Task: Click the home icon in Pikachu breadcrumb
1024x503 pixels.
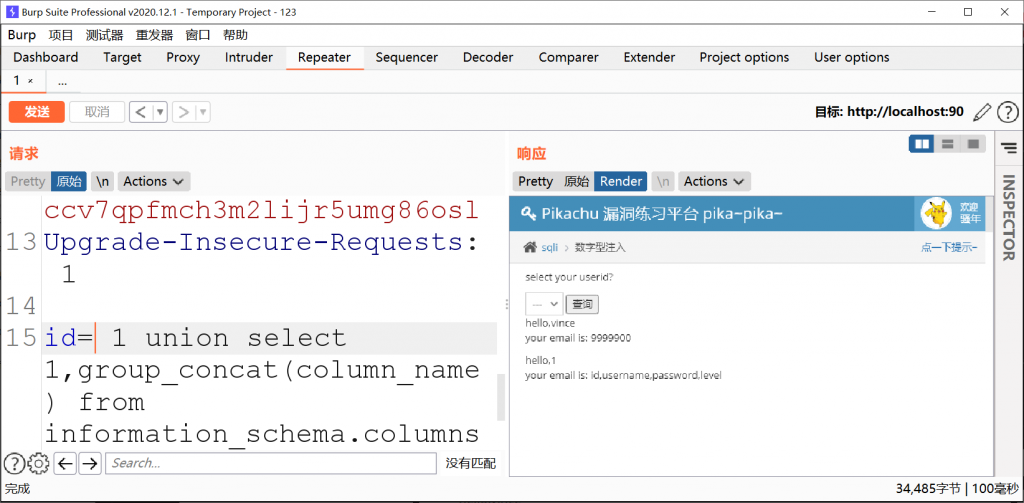Action: pyautogui.click(x=530, y=247)
